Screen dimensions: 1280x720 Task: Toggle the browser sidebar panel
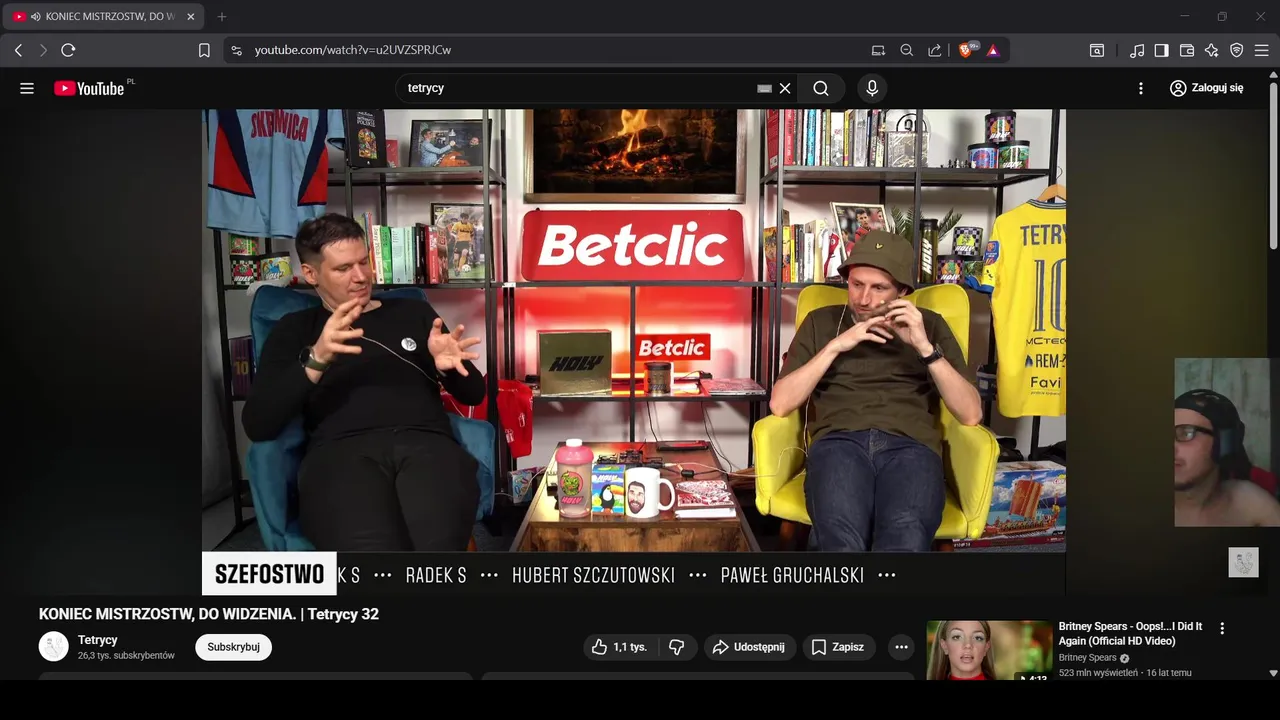coord(1161,50)
